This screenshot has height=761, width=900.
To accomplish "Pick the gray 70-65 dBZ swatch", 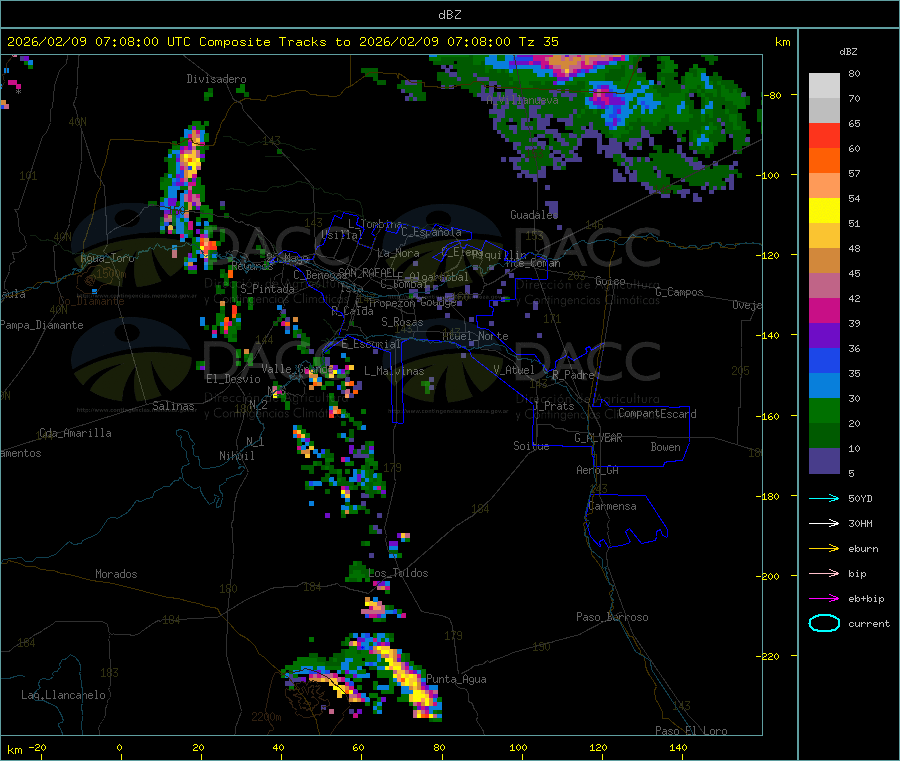I will click(824, 111).
